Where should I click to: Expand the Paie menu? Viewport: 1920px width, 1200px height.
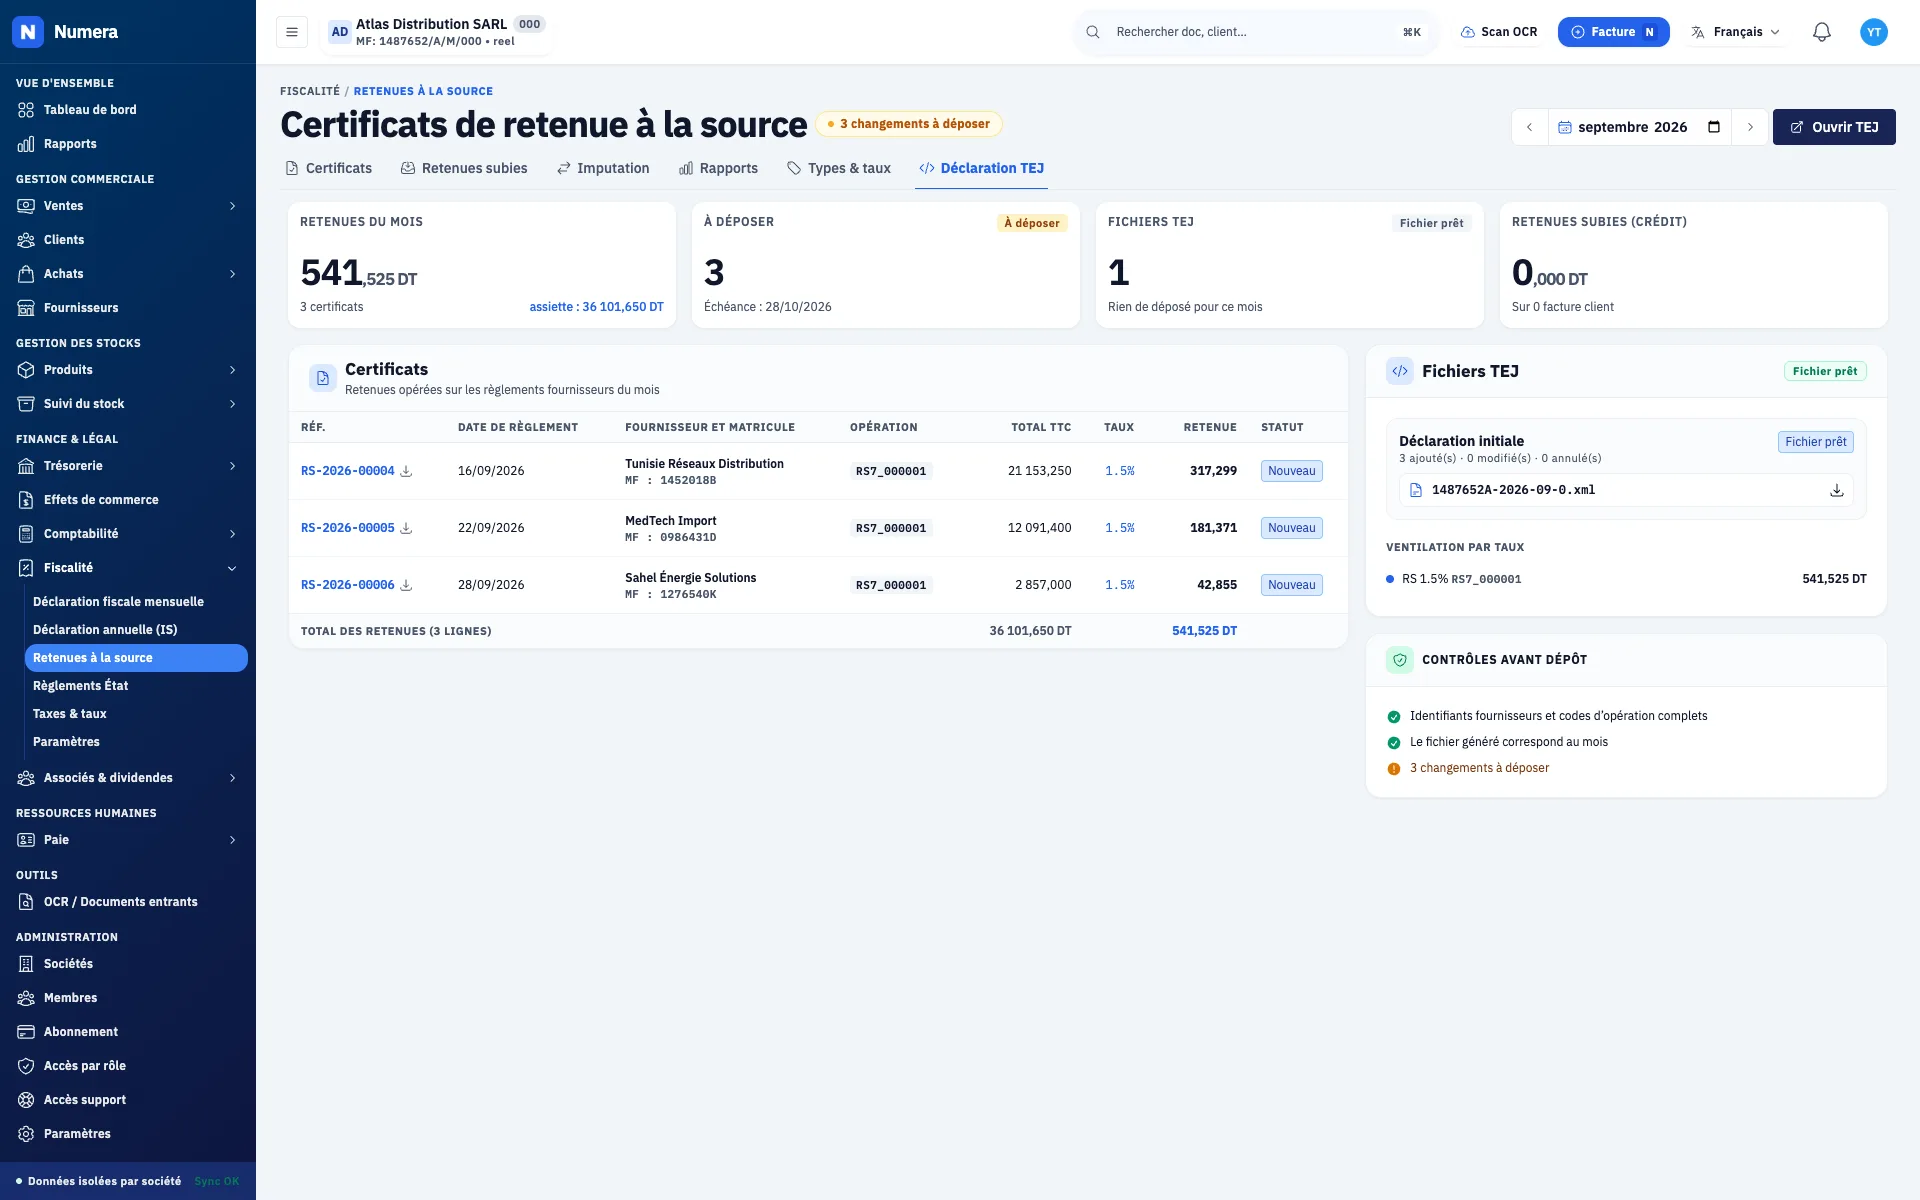(128, 840)
